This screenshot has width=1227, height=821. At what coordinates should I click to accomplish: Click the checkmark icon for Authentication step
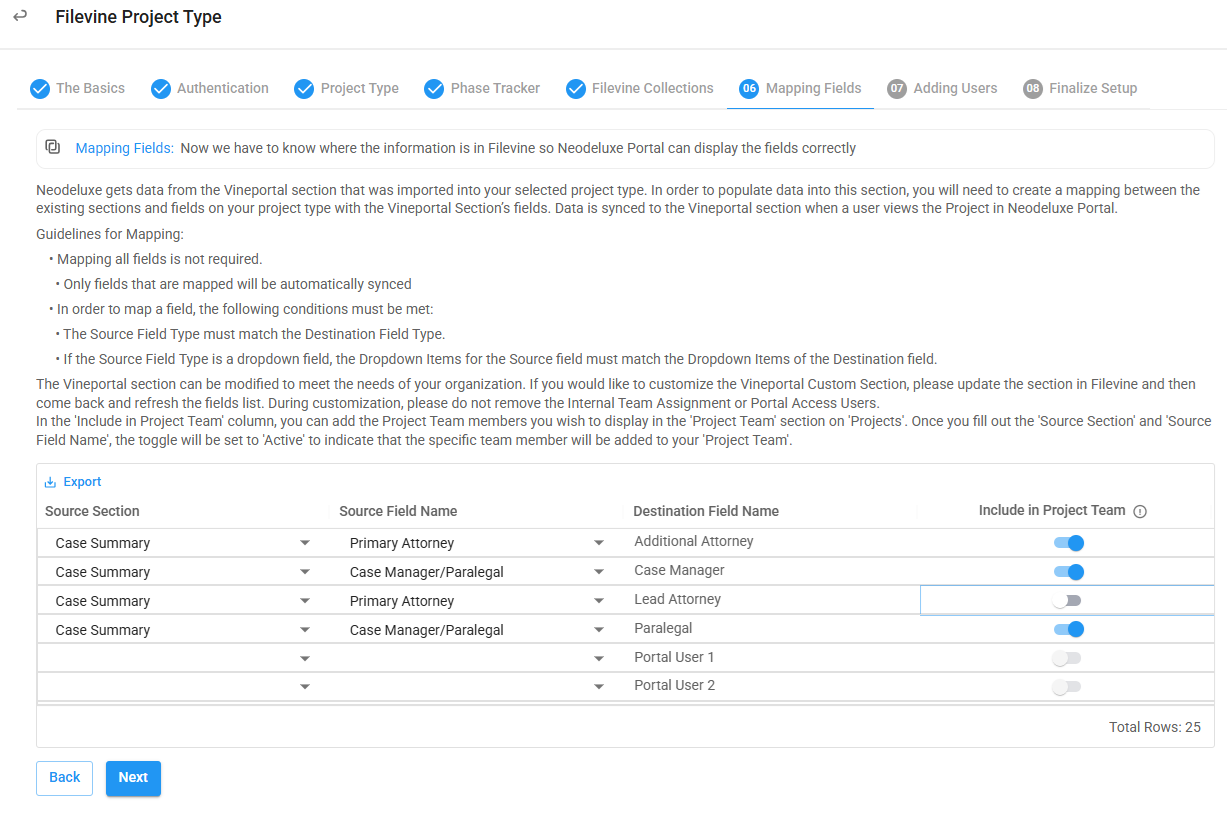tap(161, 89)
